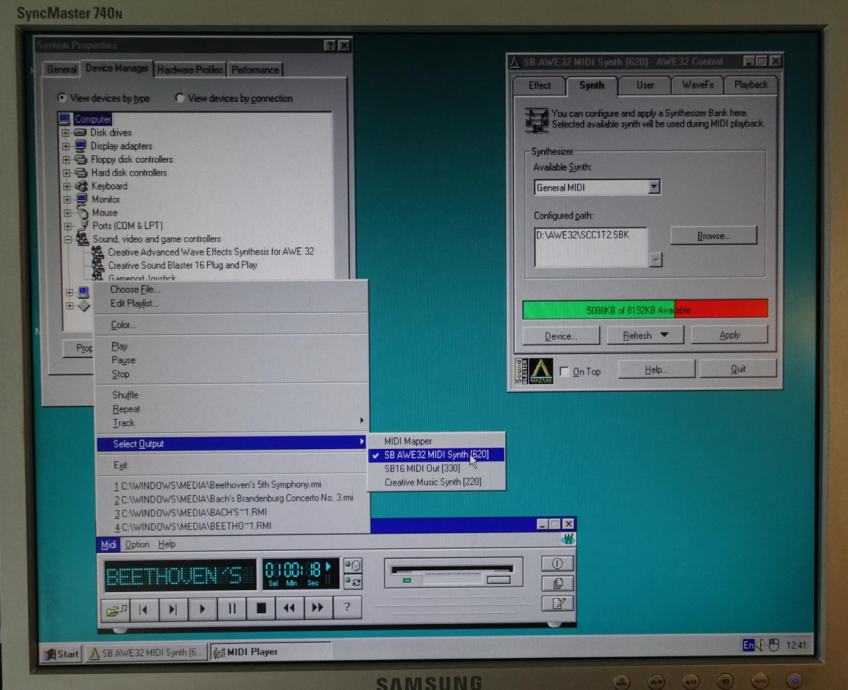Screen dimensions: 848x690
Task: Click the question mark help button
Action: (x=347, y=607)
